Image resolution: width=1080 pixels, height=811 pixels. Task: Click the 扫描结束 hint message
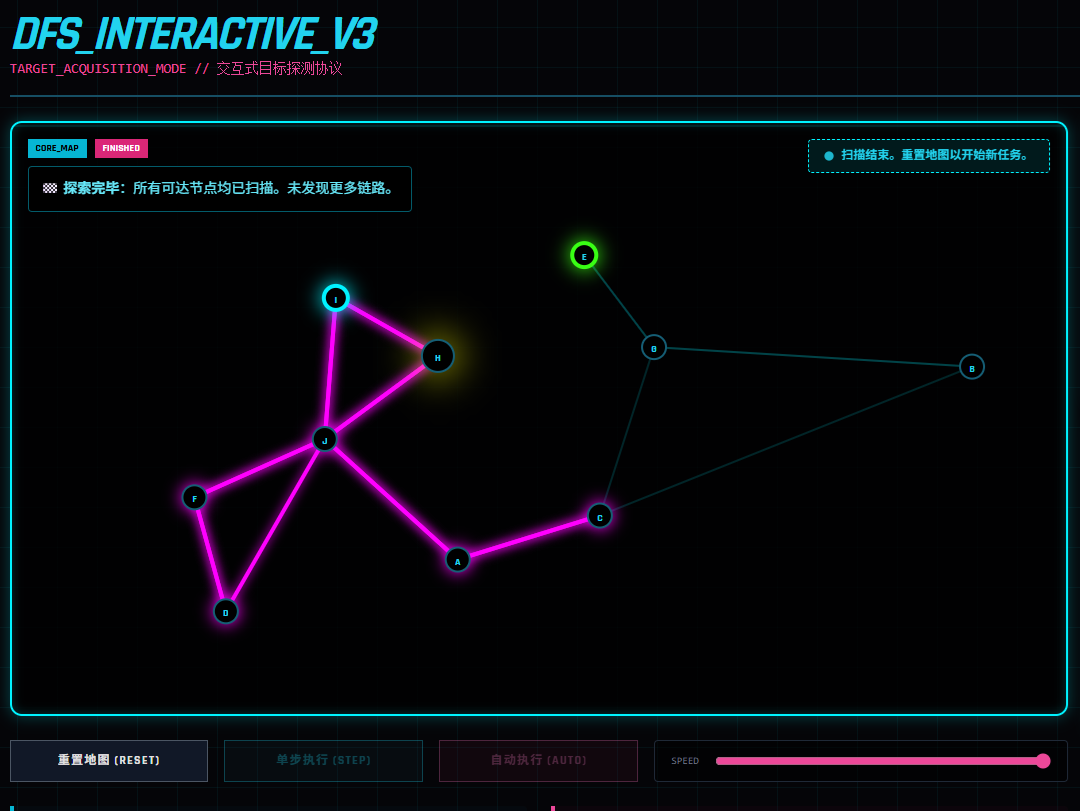point(928,156)
